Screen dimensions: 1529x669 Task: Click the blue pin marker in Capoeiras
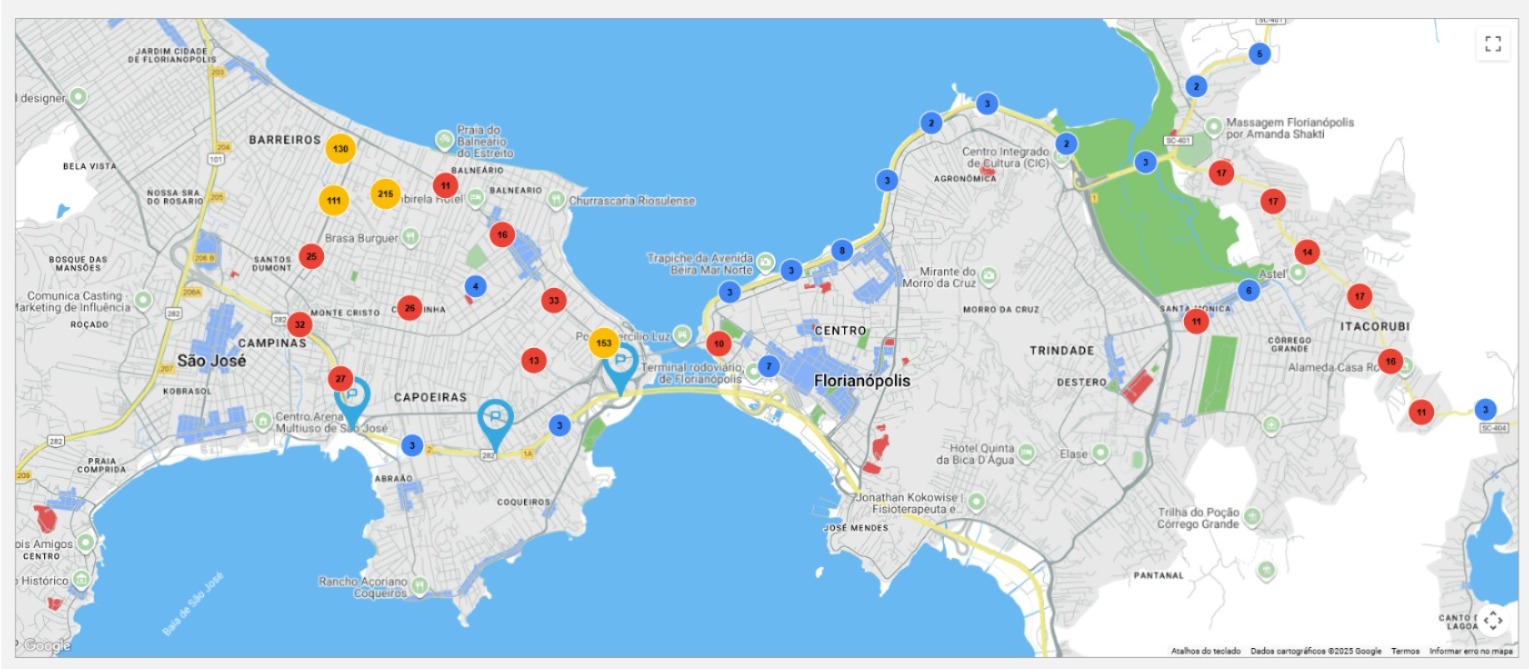point(495,419)
